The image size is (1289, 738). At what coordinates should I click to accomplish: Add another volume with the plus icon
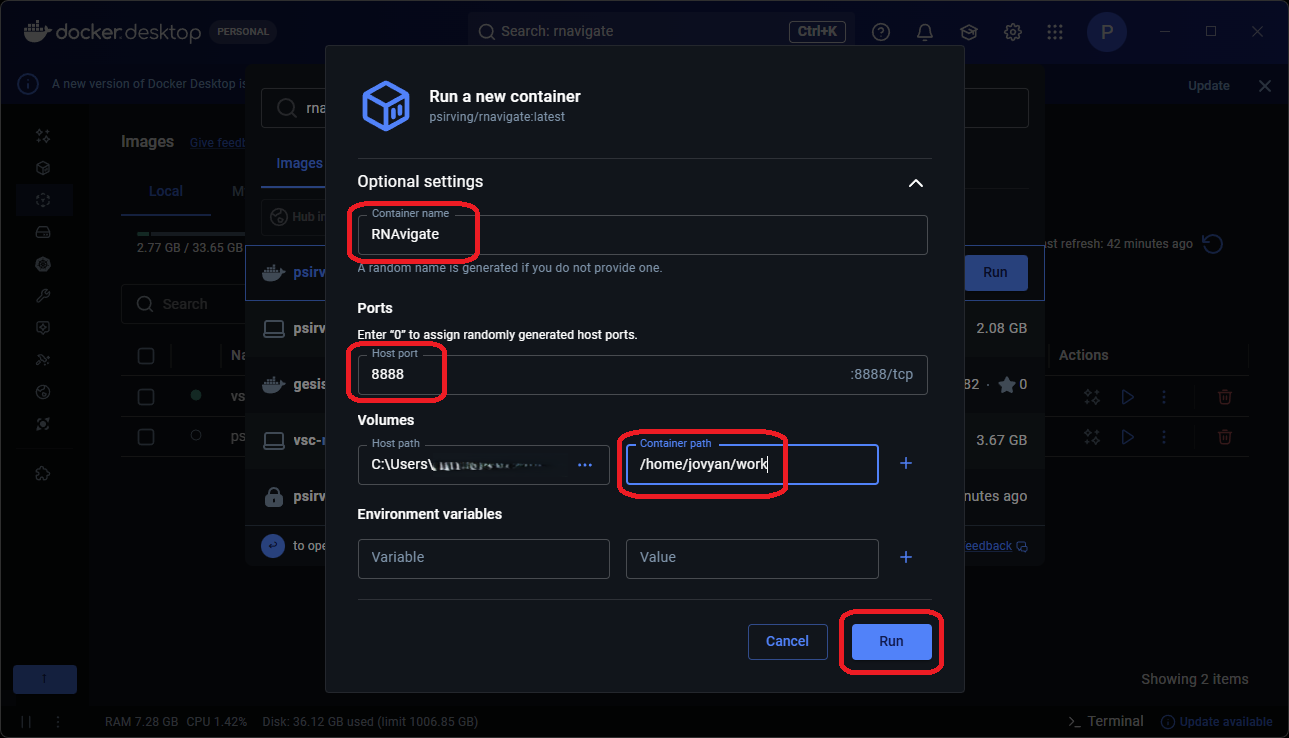[x=906, y=464]
